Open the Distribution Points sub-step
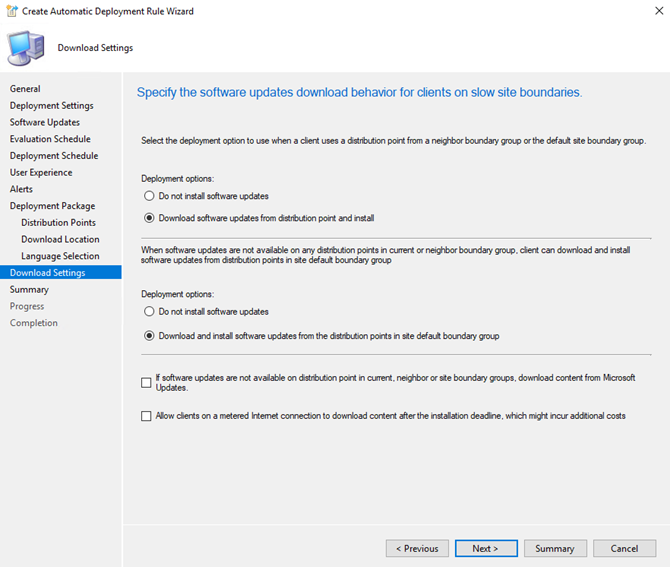 (59, 223)
